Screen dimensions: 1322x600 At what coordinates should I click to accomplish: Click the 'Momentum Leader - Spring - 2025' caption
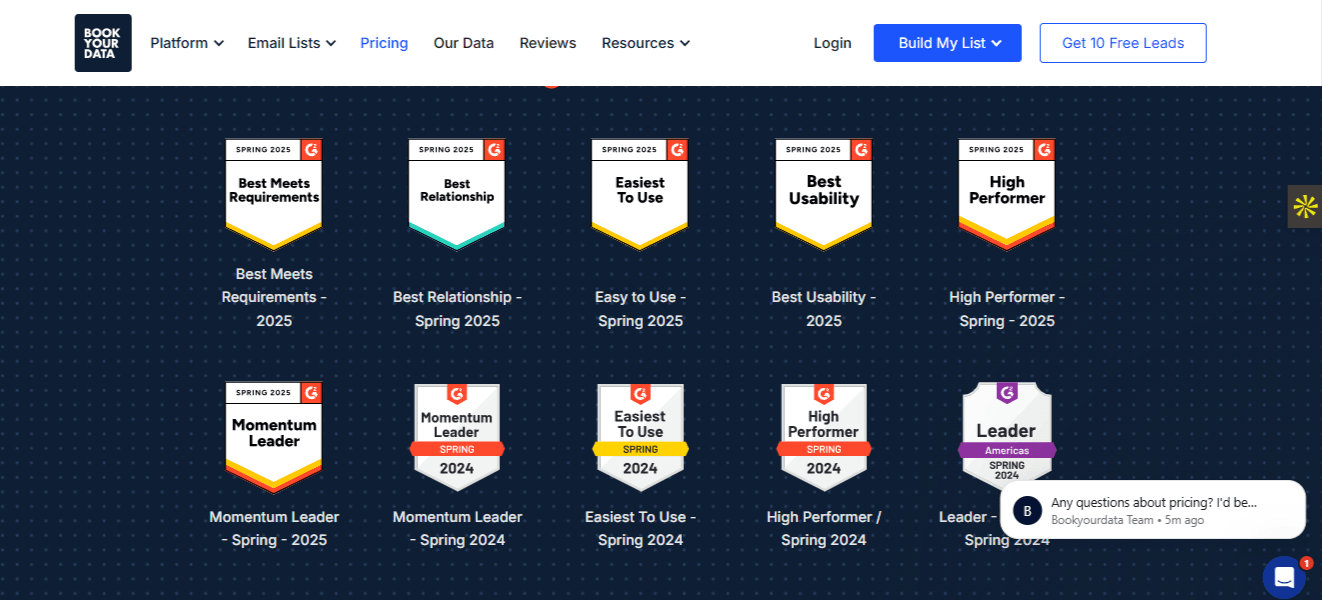(274, 529)
